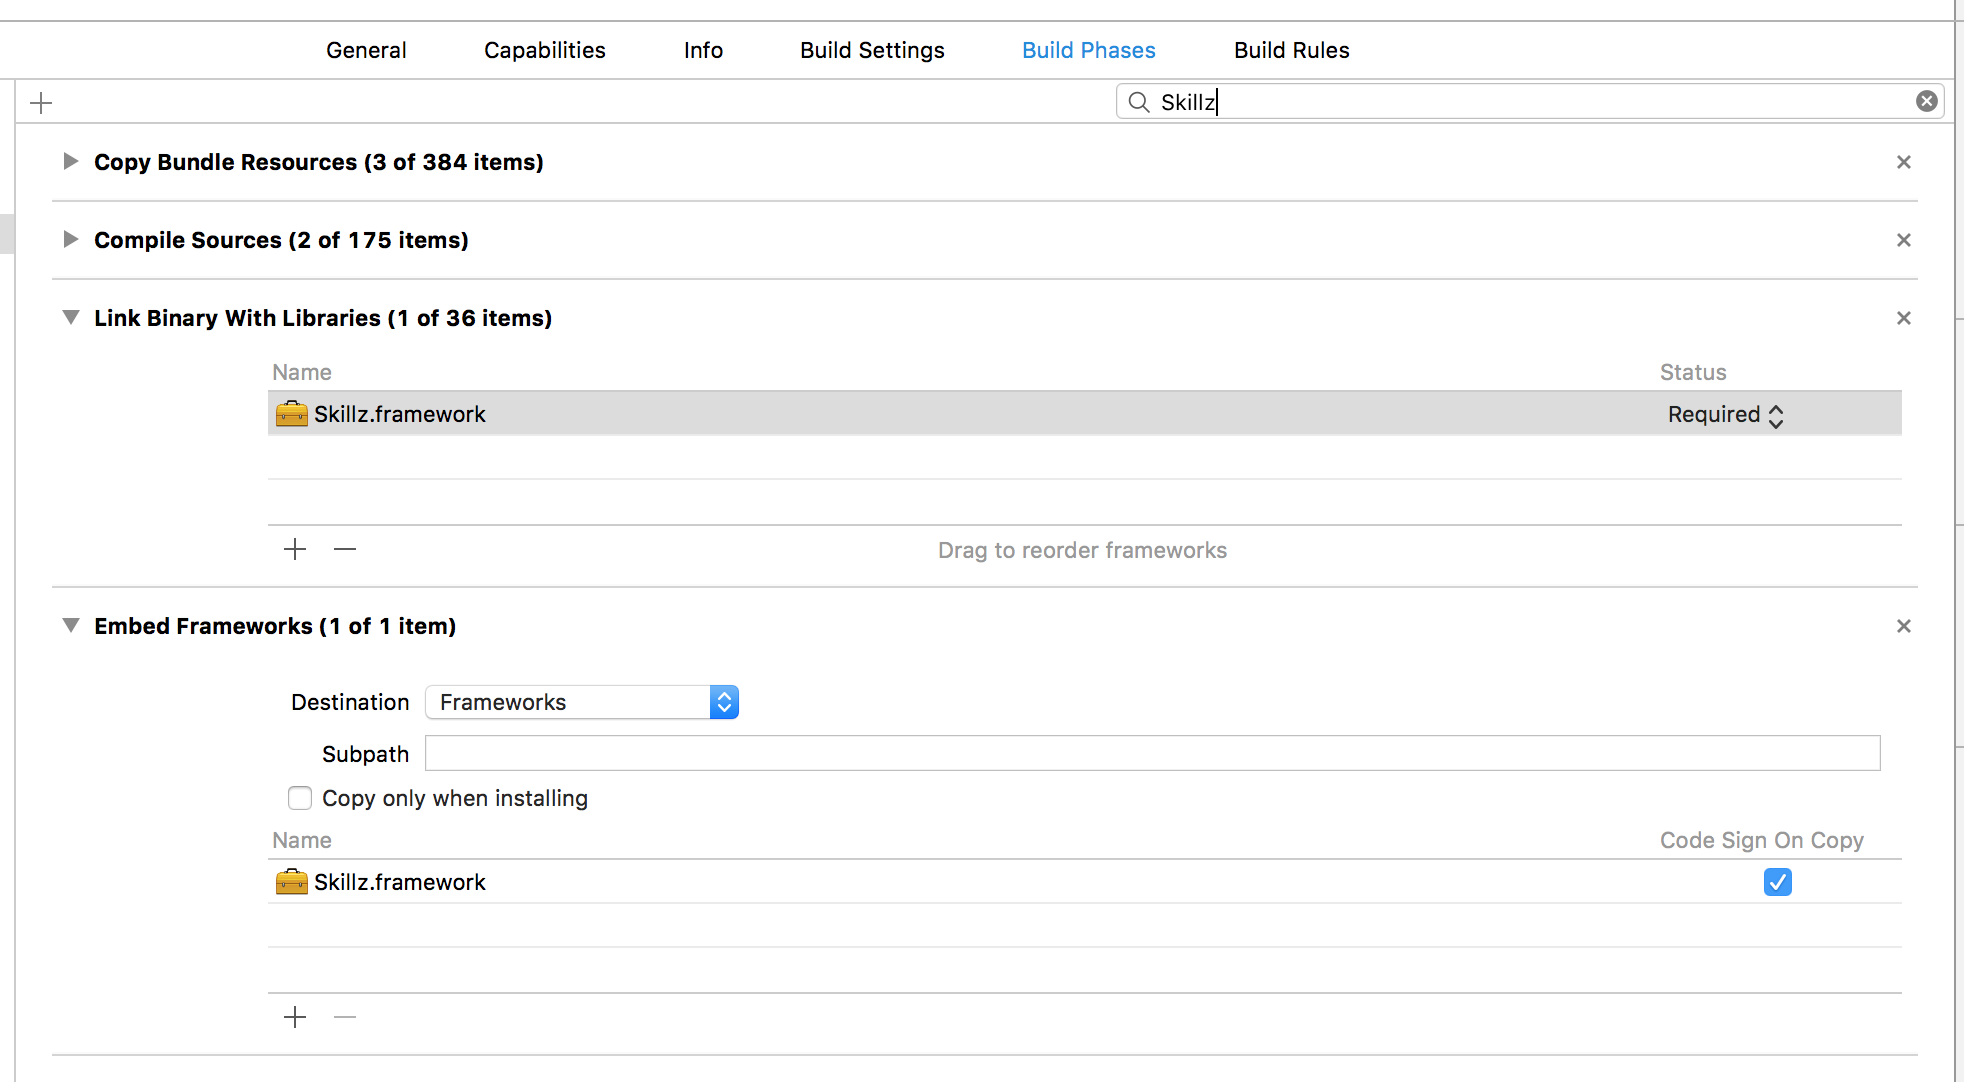Delete the Link Binary With Libraries phase
This screenshot has height=1082, width=1964.
pos(1903,318)
